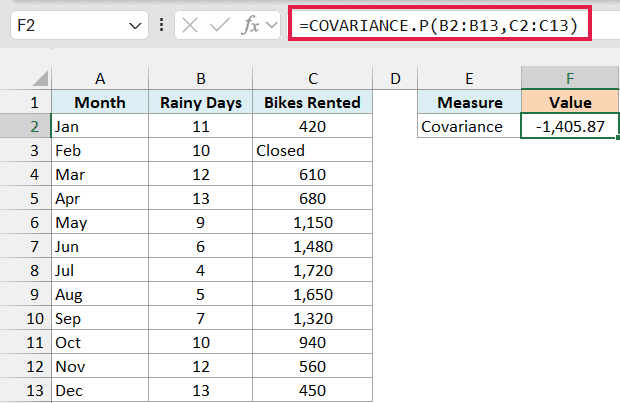
Task: Click the Month header cell
Action: pos(100,102)
